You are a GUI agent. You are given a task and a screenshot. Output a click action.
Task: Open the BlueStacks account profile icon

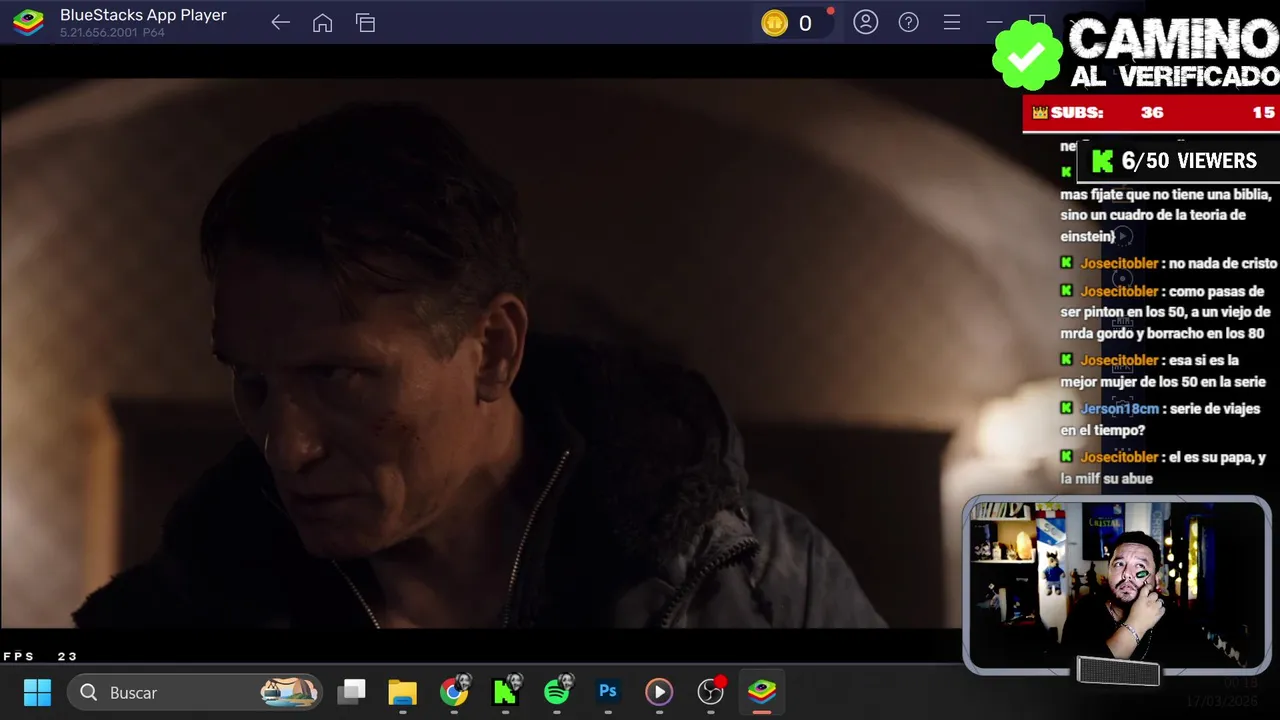coord(865,22)
